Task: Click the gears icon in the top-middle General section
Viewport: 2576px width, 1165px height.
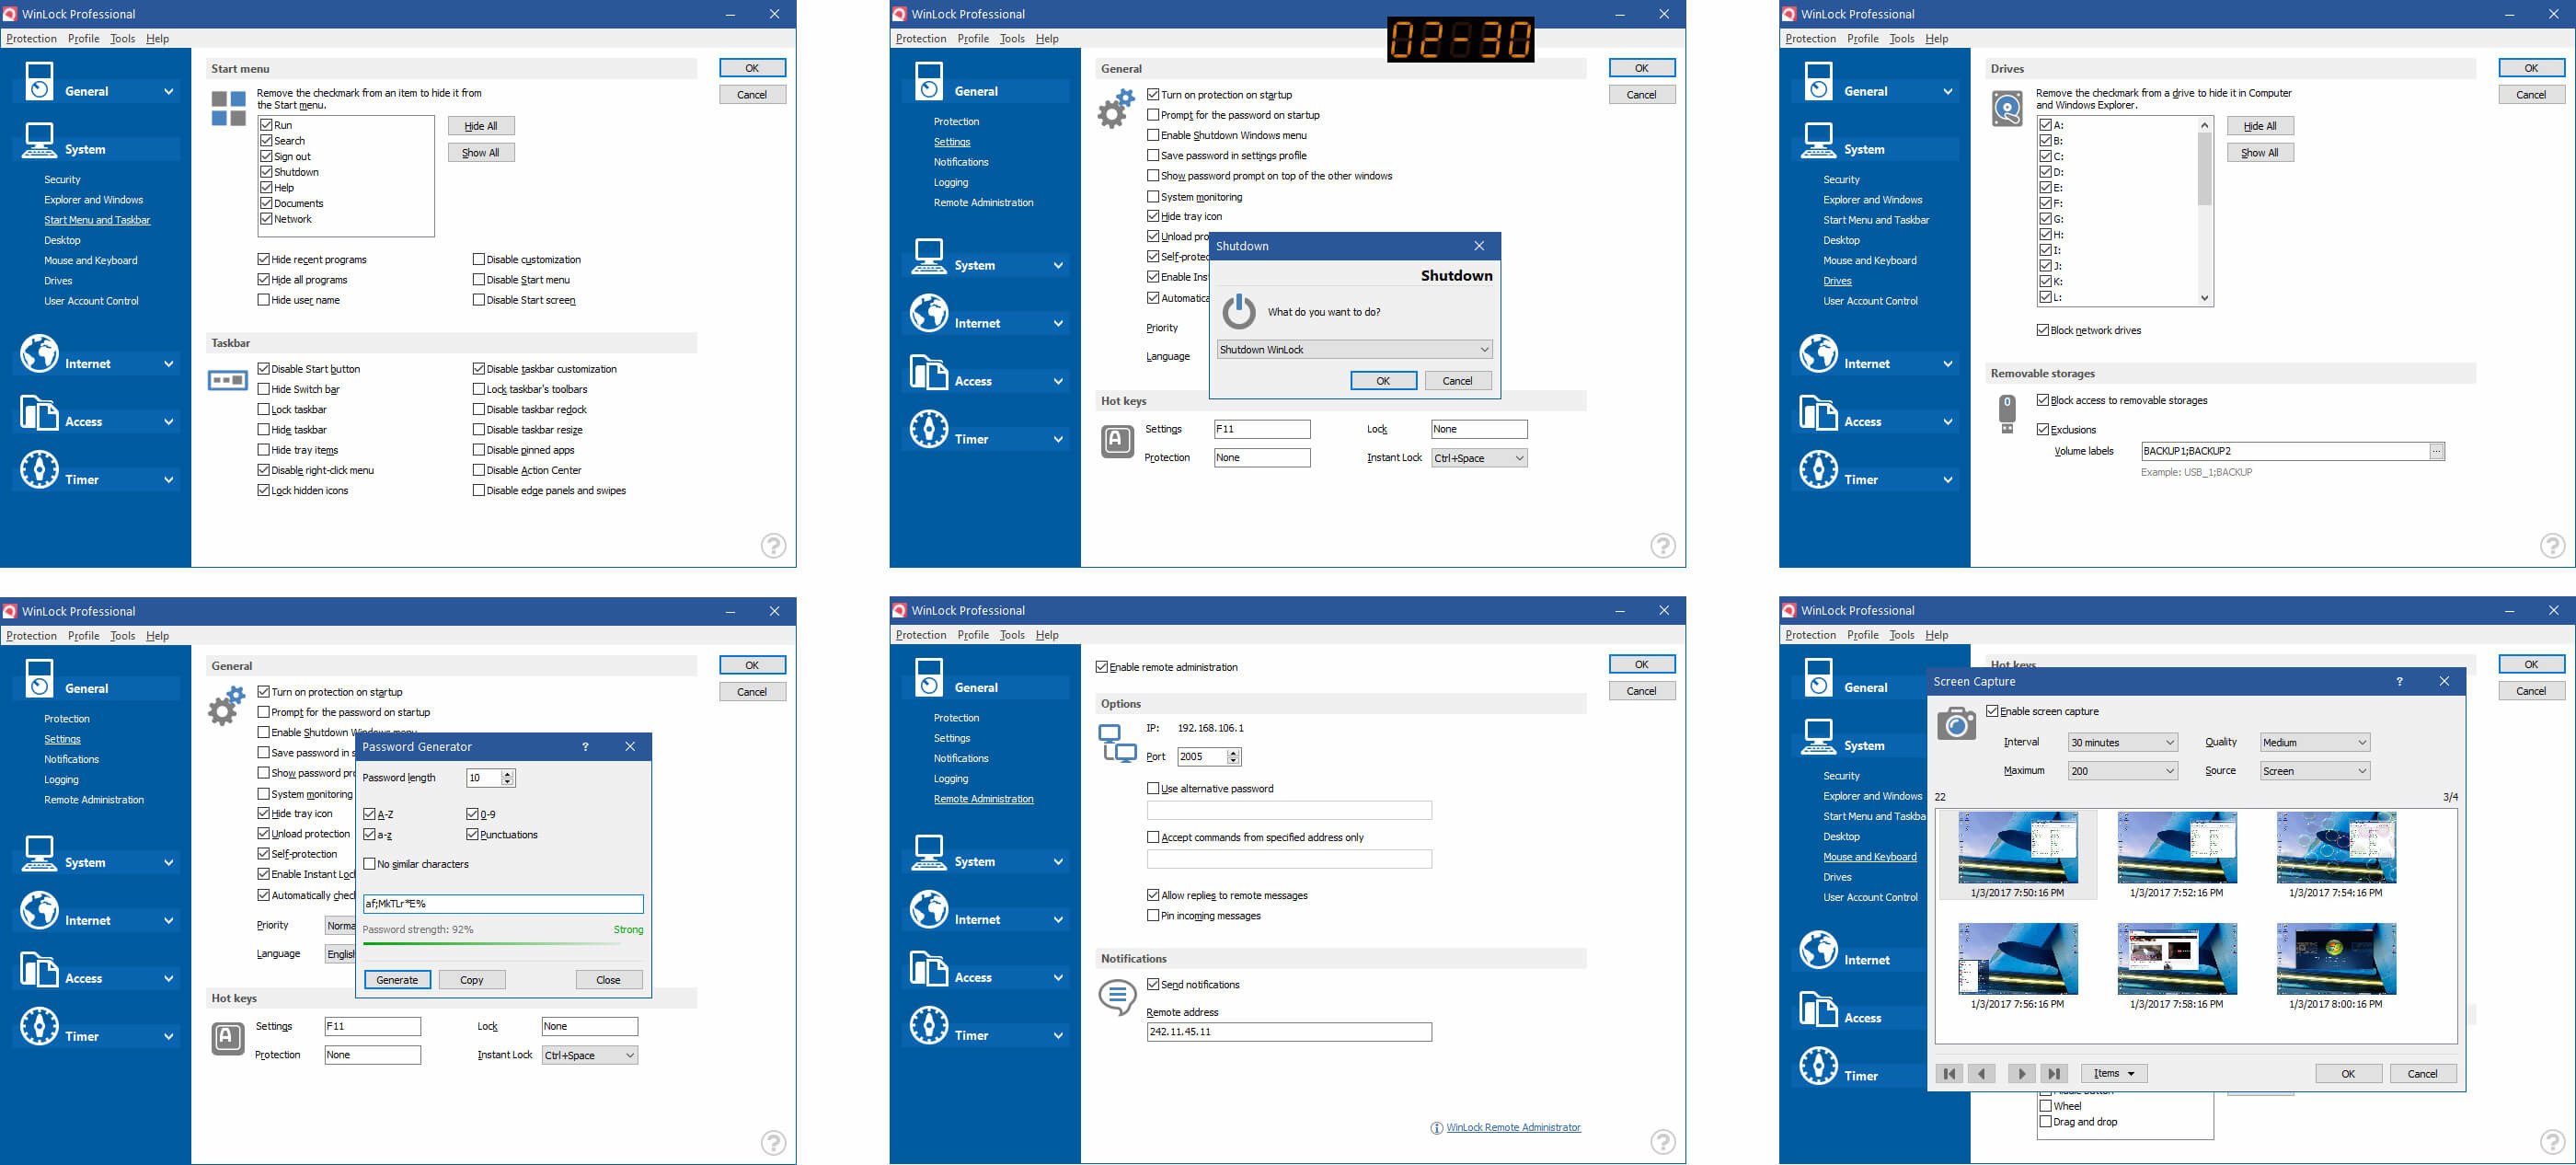Action: pyautogui.click(x=1116, y=108)
